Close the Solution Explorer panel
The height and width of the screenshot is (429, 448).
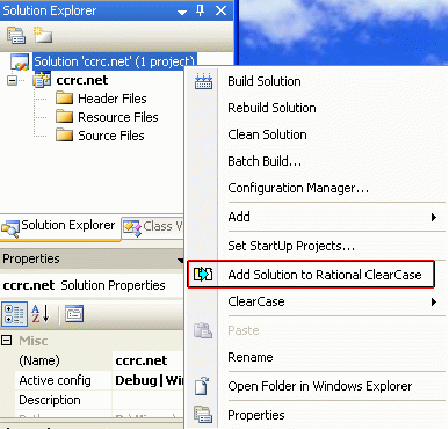click(x=221, y=11)
